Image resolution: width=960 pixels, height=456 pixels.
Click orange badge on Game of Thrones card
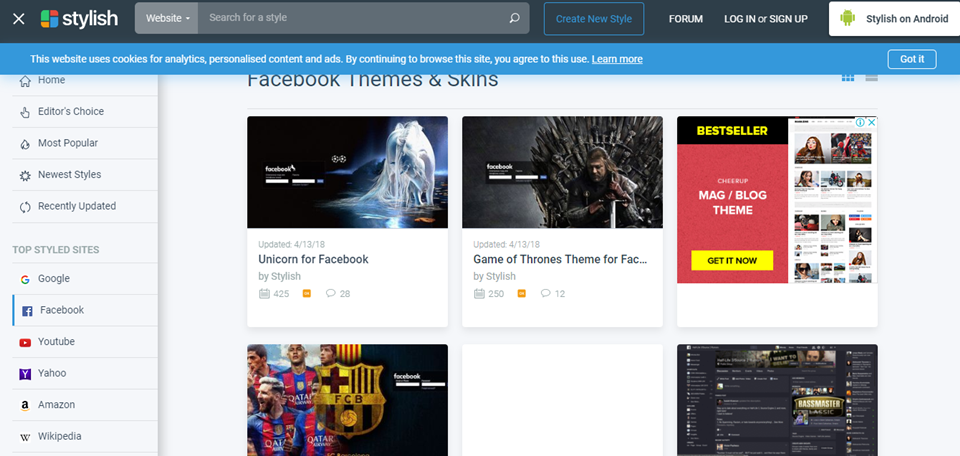[x=522, y=293]
